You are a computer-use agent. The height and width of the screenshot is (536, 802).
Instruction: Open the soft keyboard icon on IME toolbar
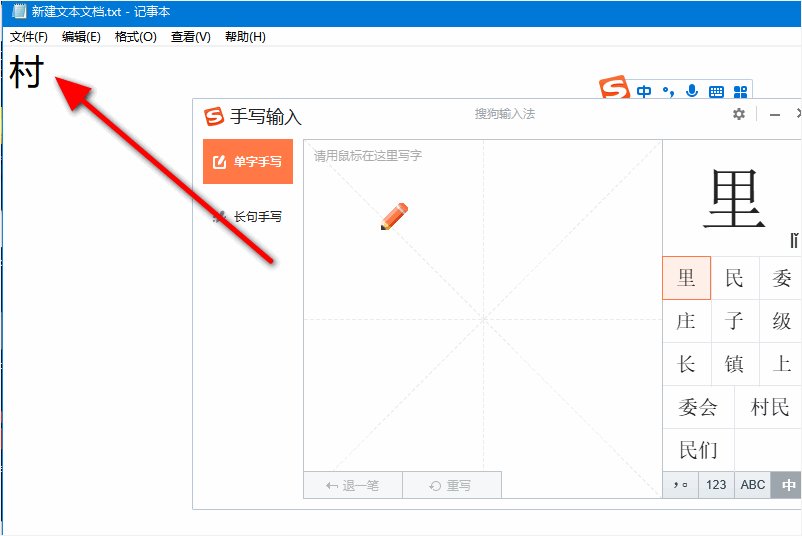tap(717, 92)
